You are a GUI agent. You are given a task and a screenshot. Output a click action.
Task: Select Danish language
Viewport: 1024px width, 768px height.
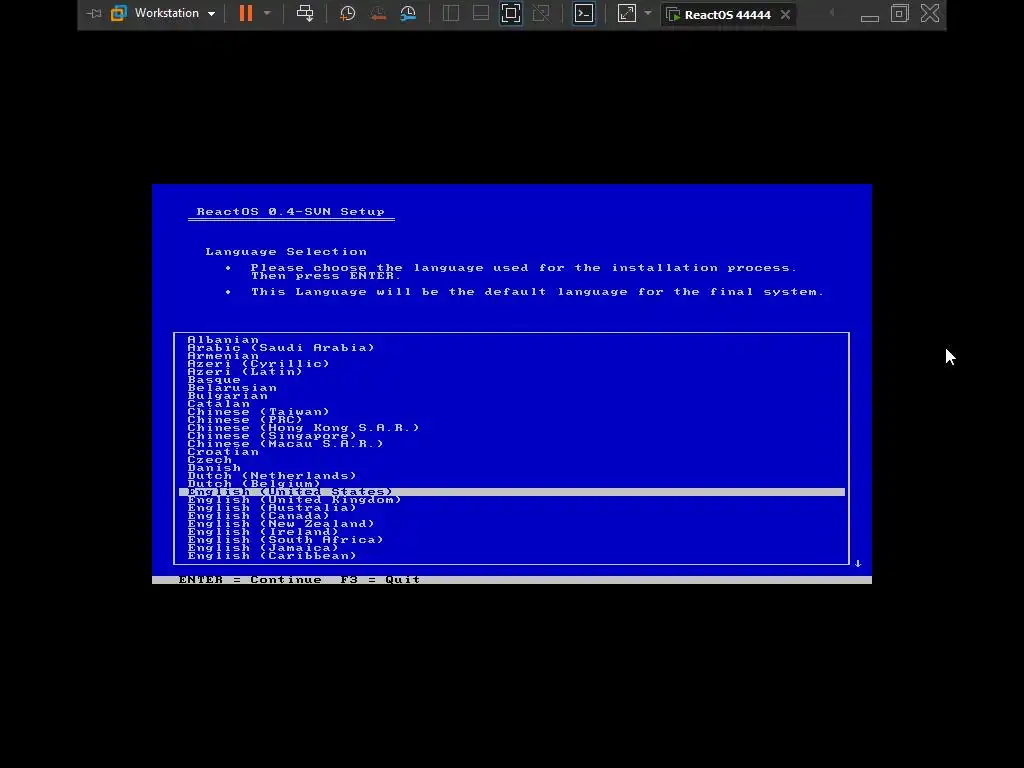214,468
